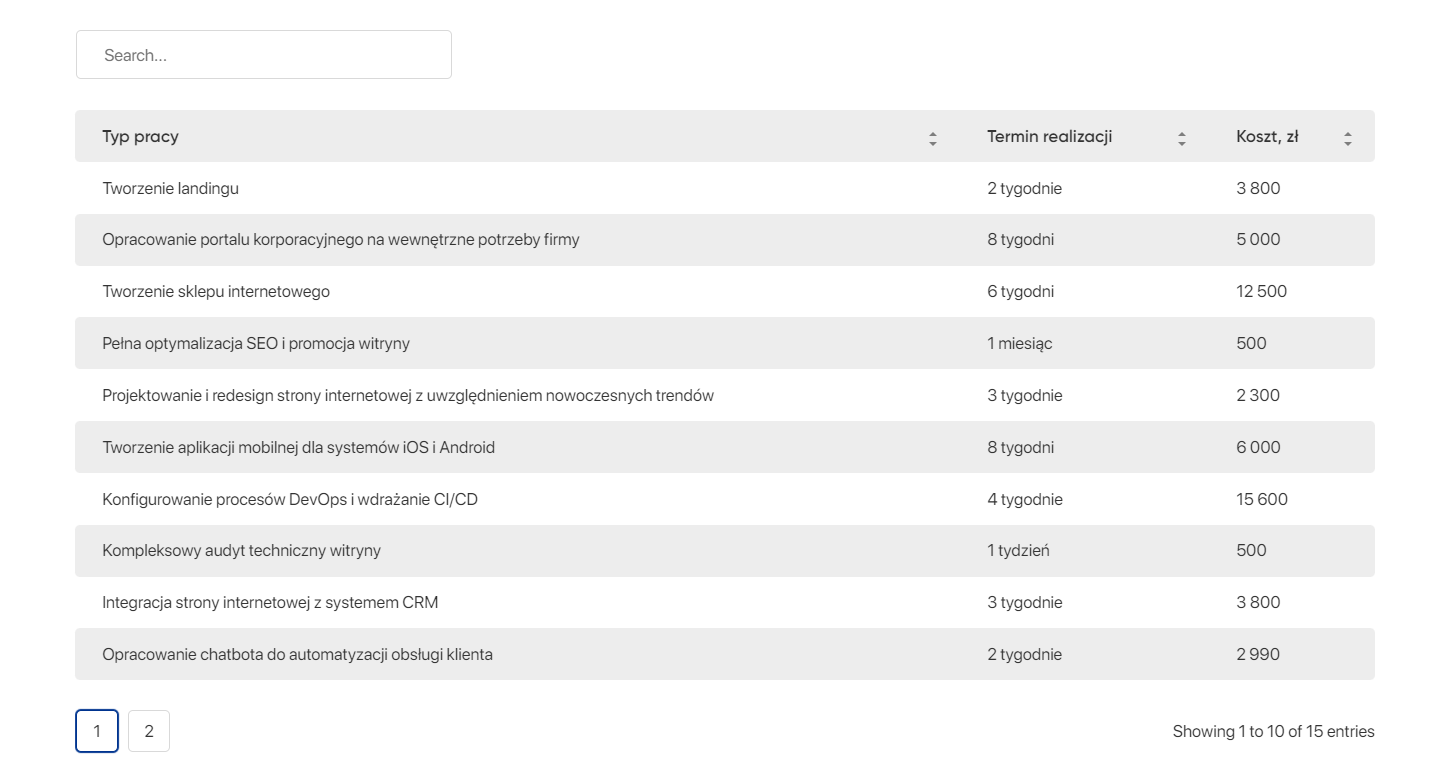Click Showing 1 to 10 of 15 entries
Screen dimensions: 1450x780
[x=1274, y=732]
